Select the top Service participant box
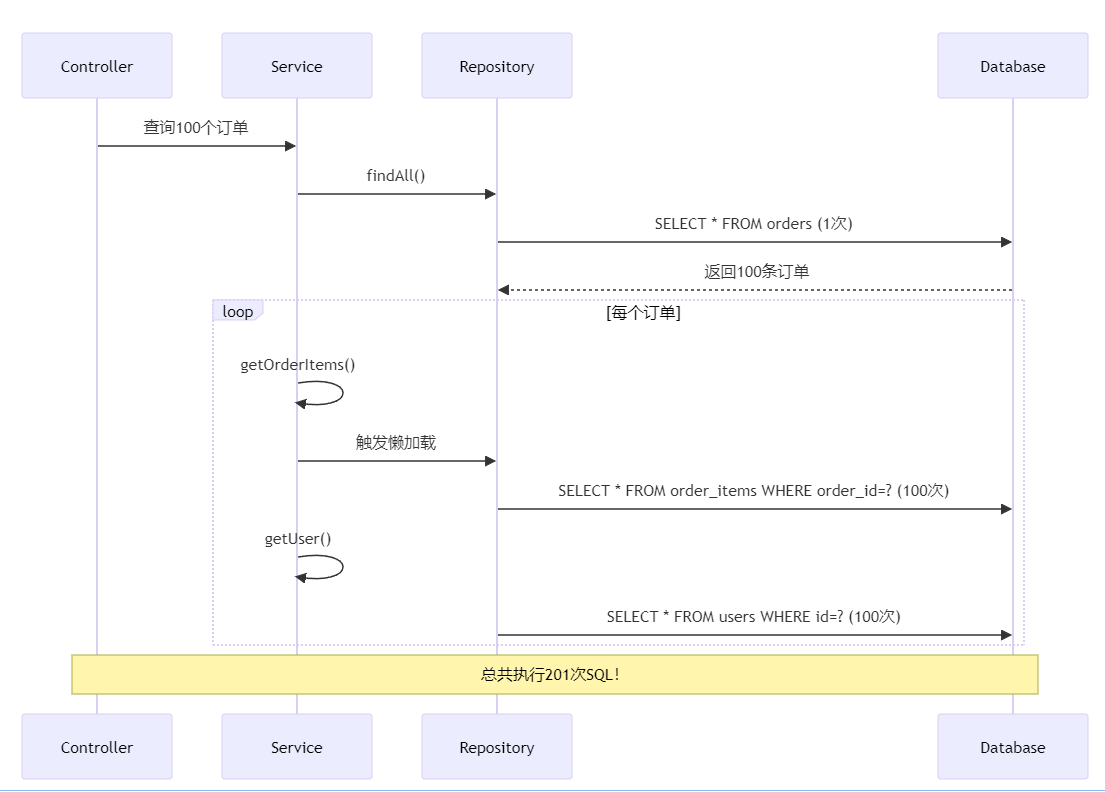1105x792 pixels. (297, 66)
